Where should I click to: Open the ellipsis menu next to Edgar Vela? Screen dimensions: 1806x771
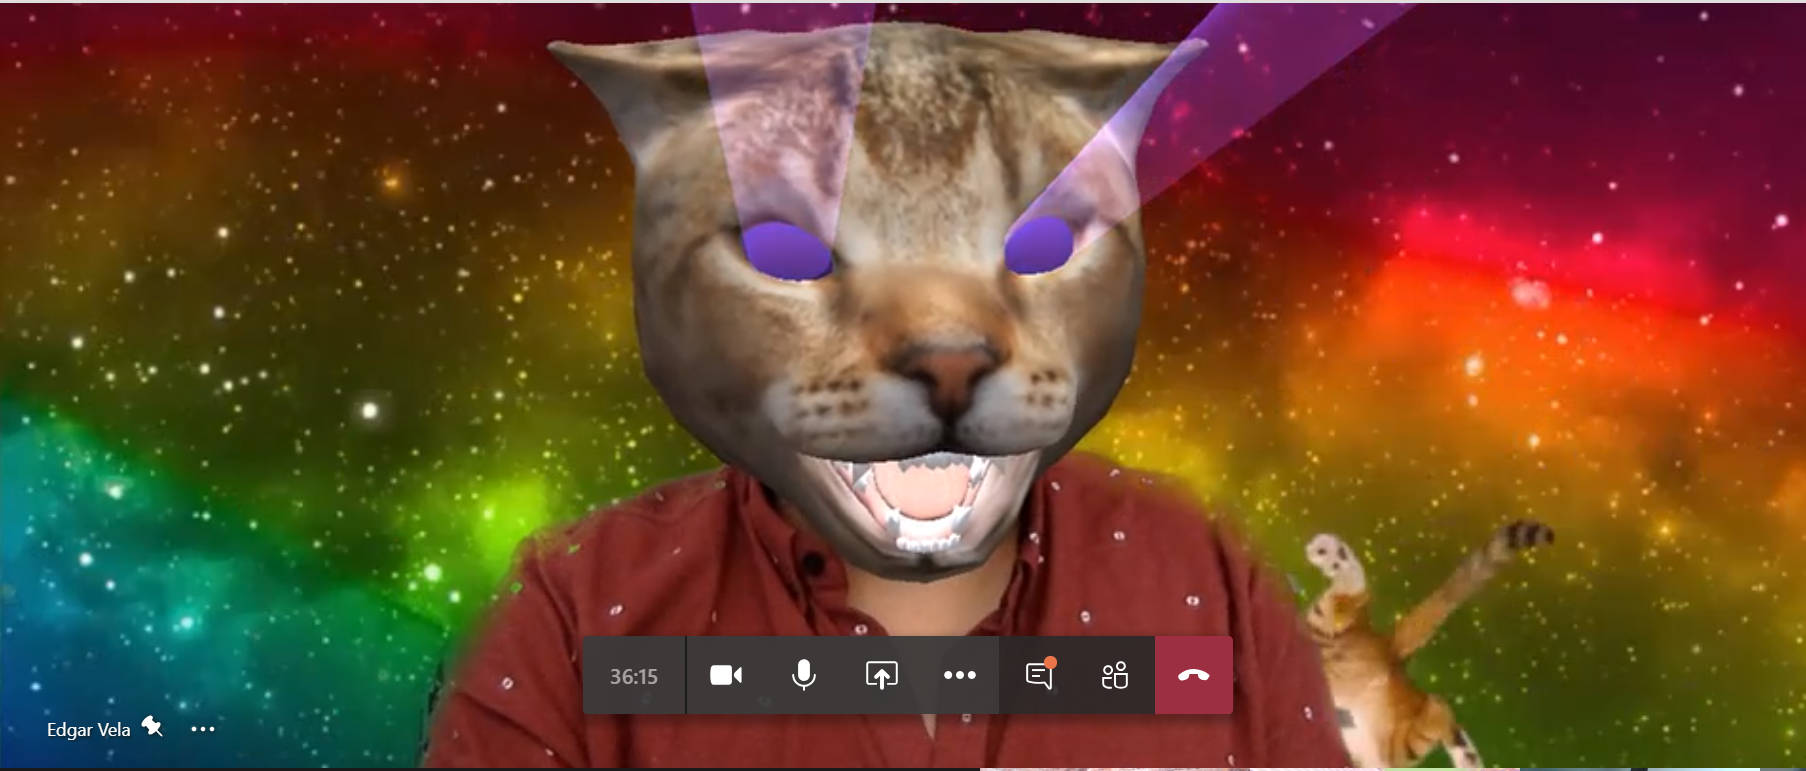coord(203,729)
